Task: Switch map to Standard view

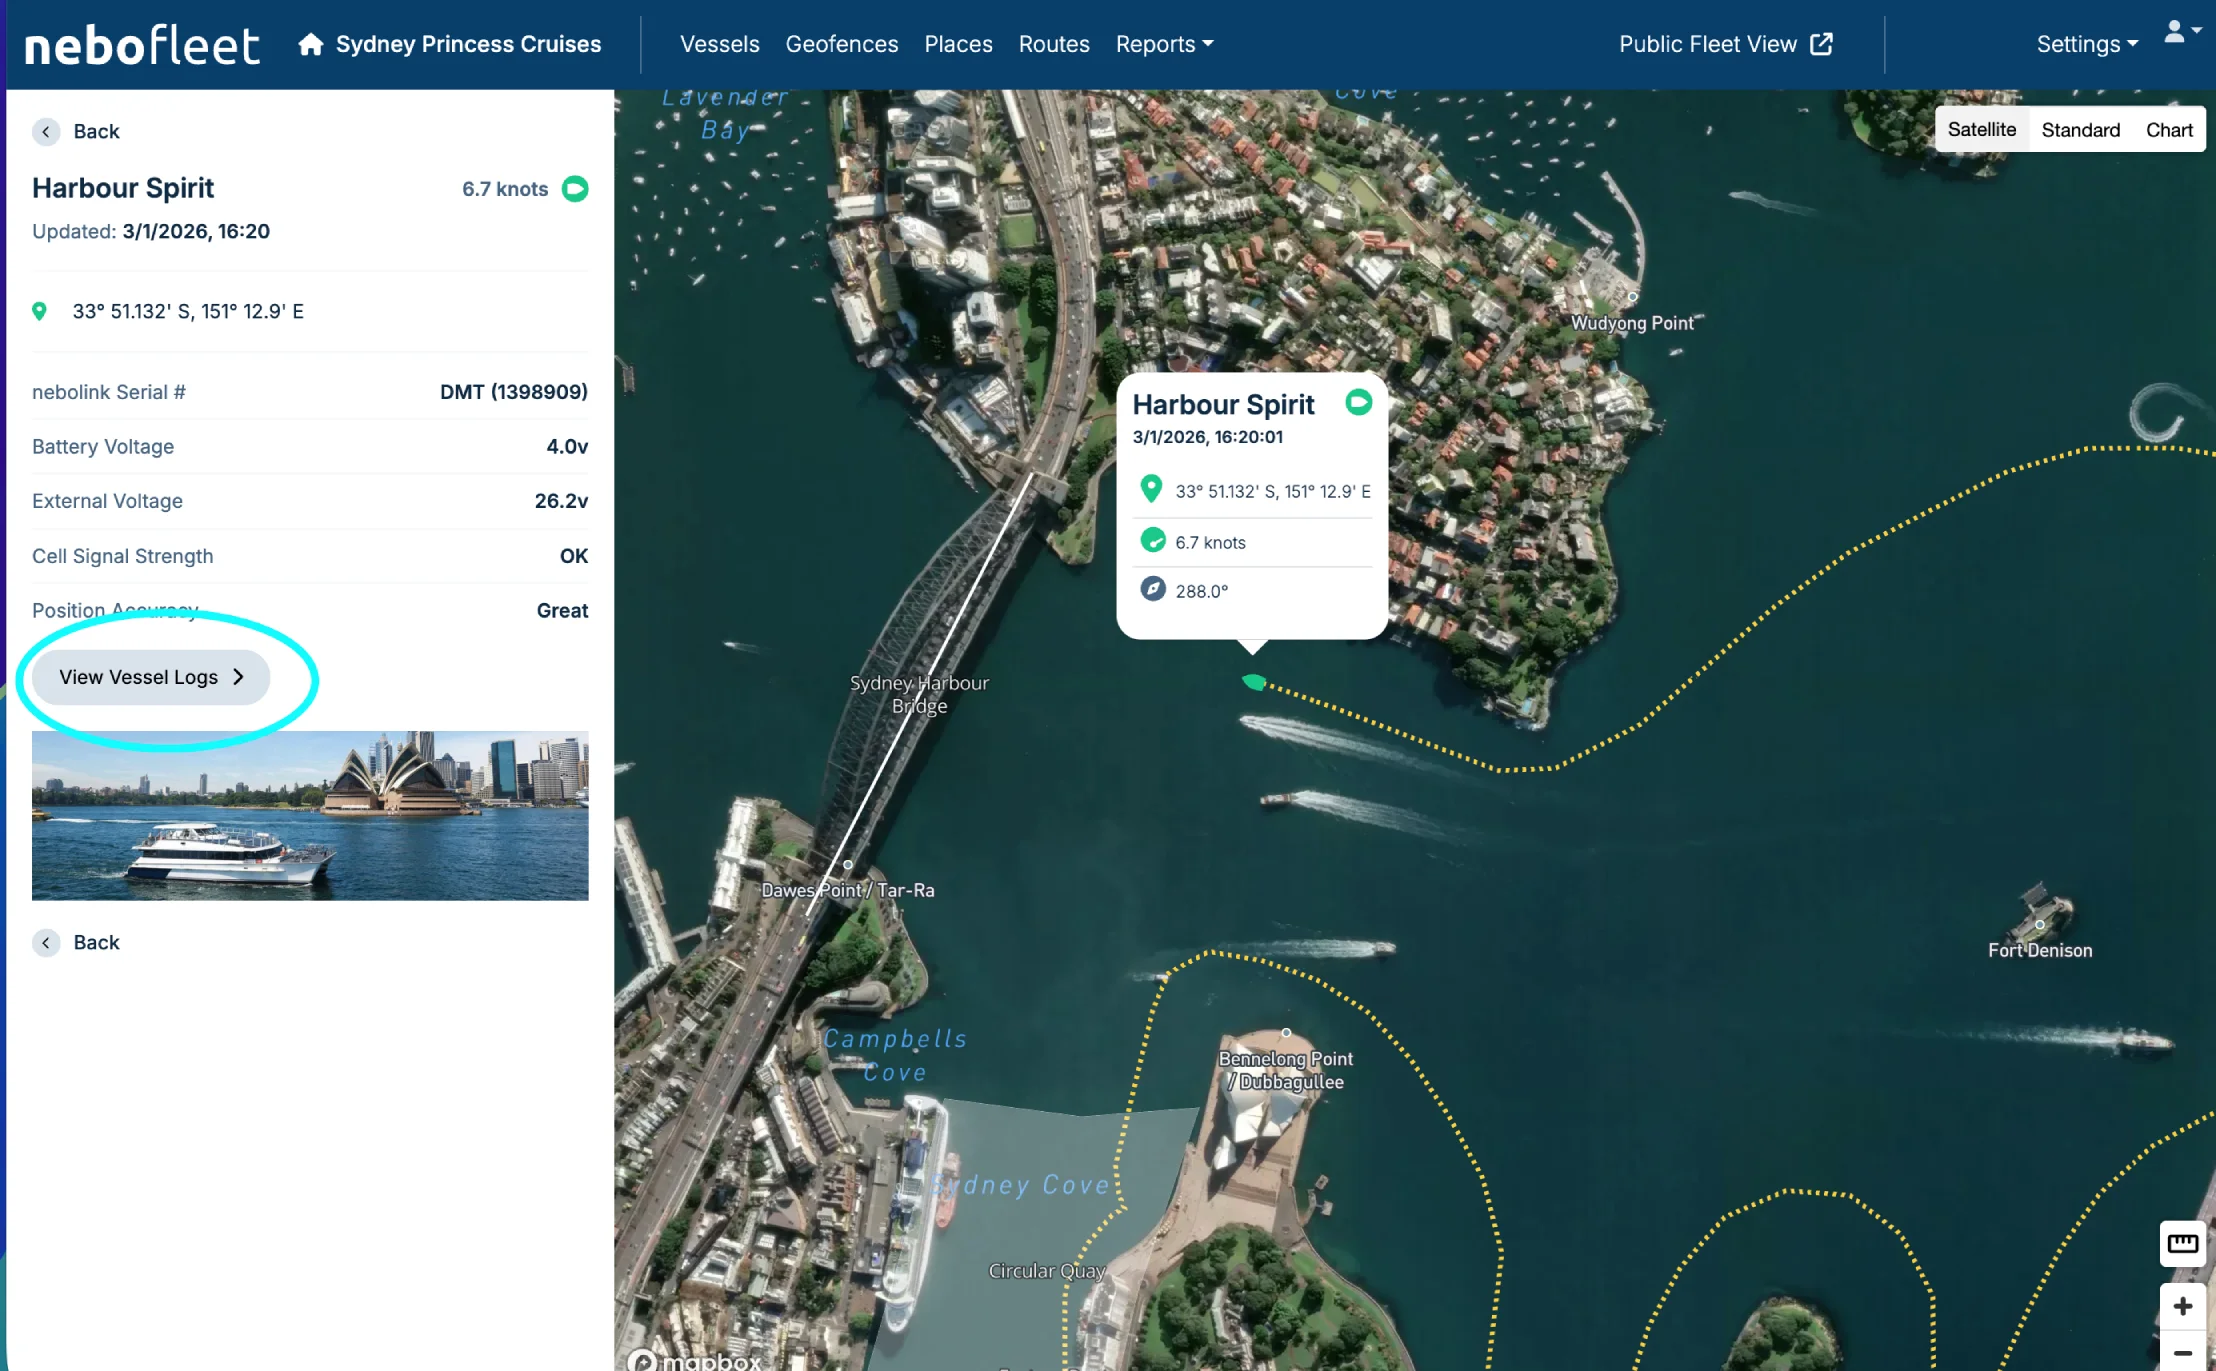Action: coord(2080,130)
